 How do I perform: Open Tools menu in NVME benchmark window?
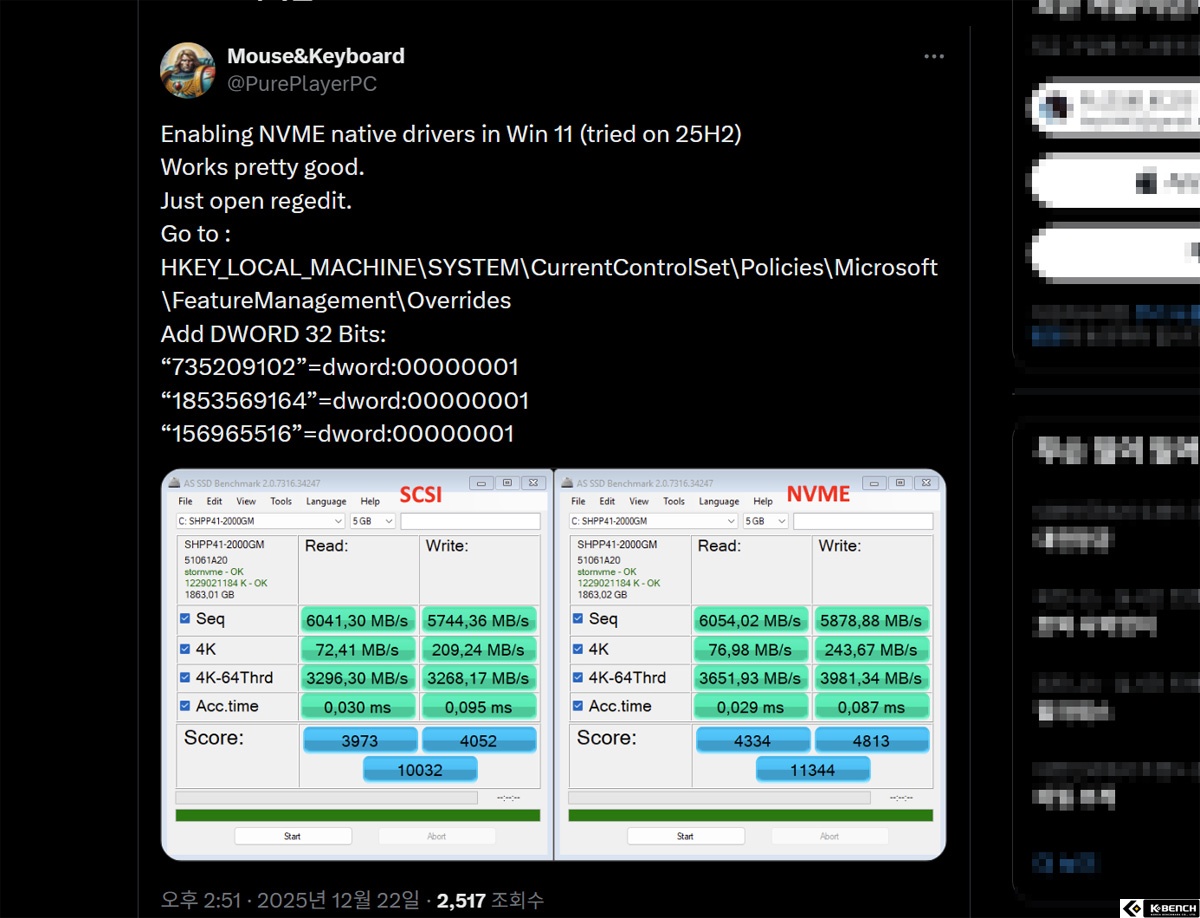pos(674,501)
